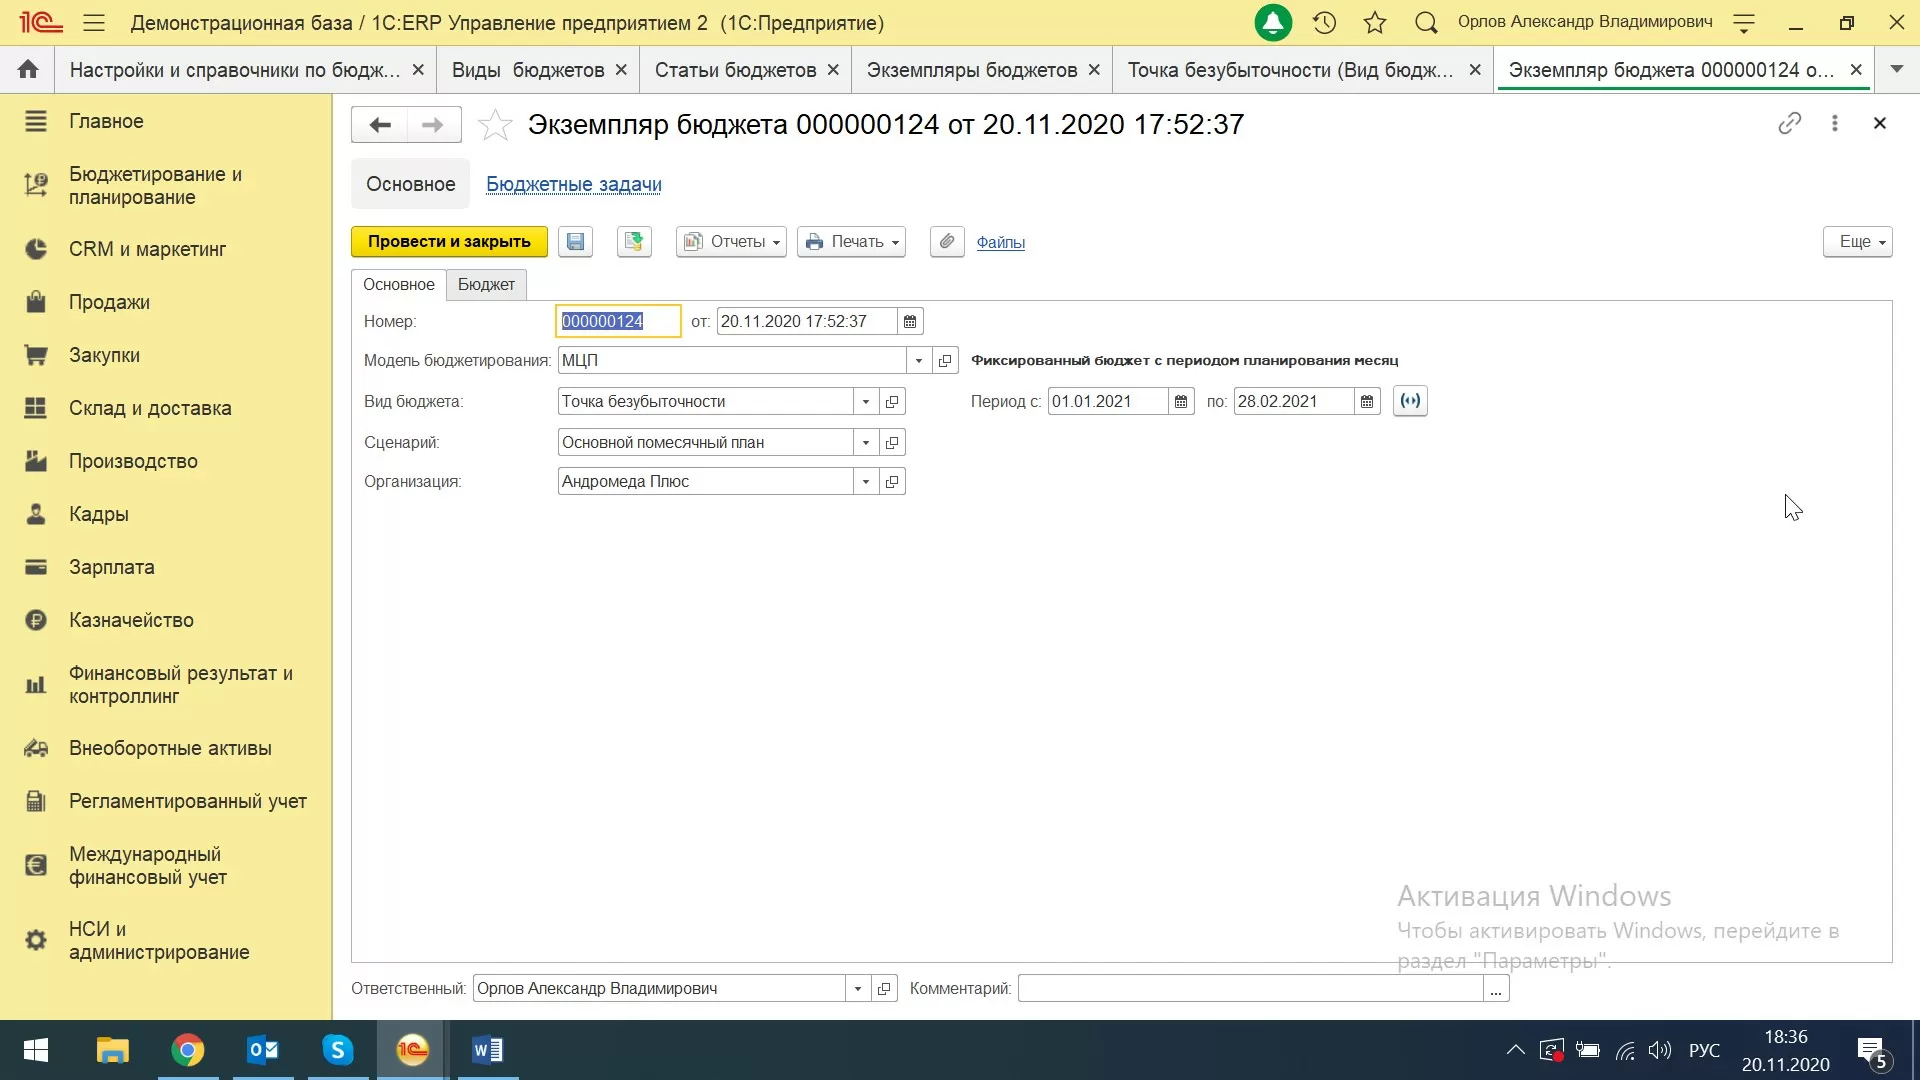1920x1080 pixels.
Task: Click into the Комментарий input field
Action: [1249, 988]
